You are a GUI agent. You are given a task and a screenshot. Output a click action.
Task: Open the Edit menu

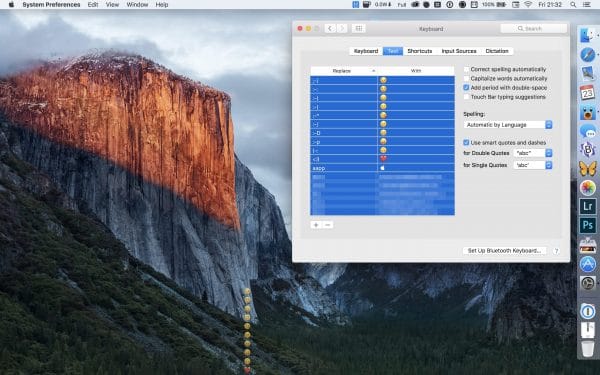point(93,5)
